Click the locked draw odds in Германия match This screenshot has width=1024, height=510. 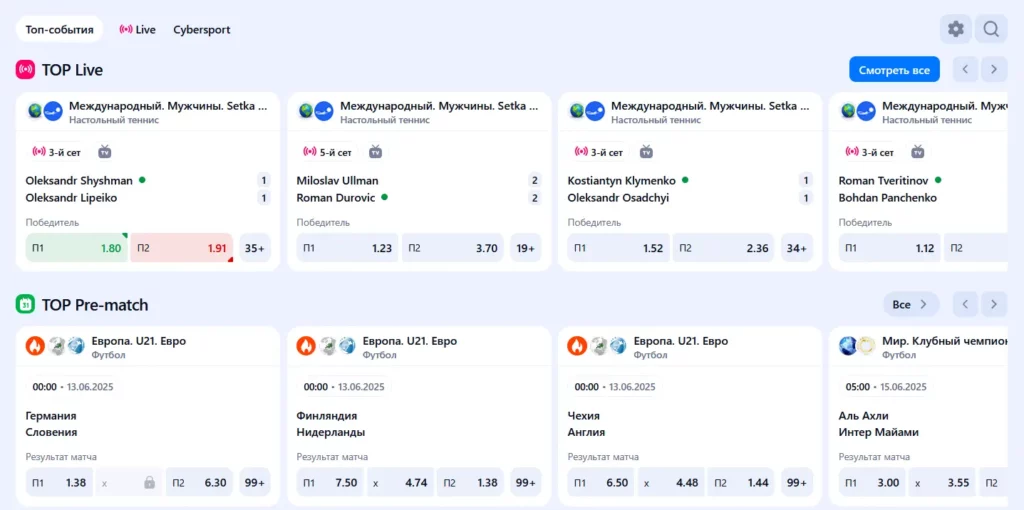(x=129, y=482)
